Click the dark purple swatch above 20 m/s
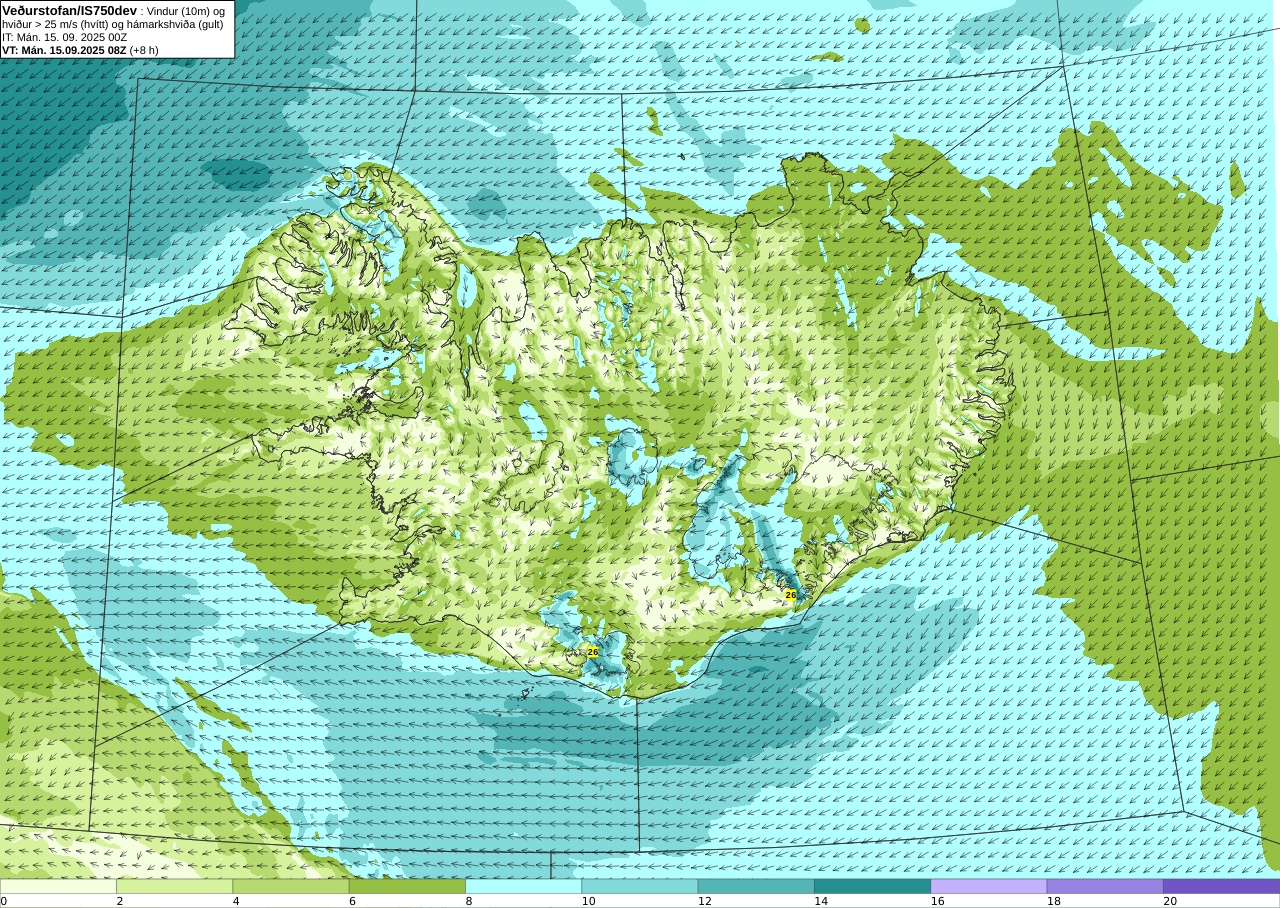This screenshot has height=908, width=1280. click(1221, 886)
